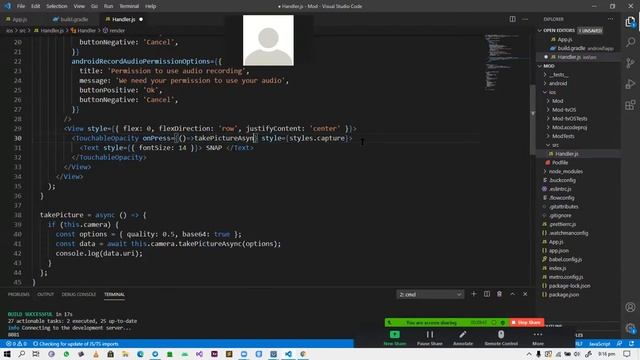Open metro.config.js in the explorer
The image size is (640, 360).
(x=566, y=277)
